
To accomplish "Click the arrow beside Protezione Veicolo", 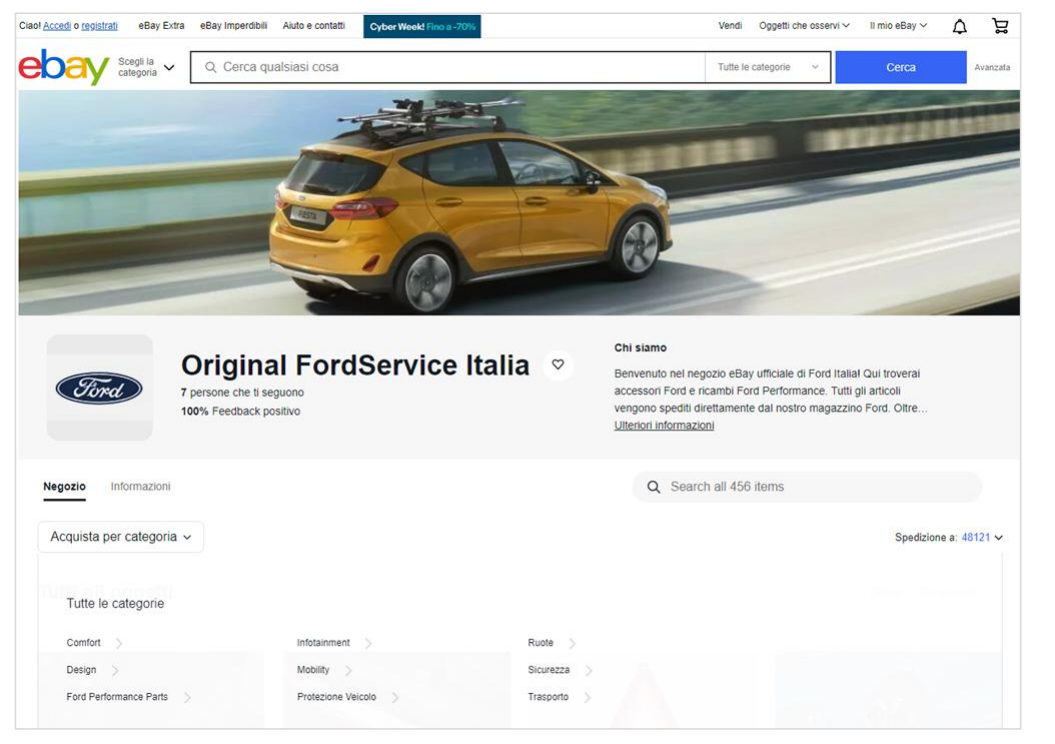I will click(395, 698).
